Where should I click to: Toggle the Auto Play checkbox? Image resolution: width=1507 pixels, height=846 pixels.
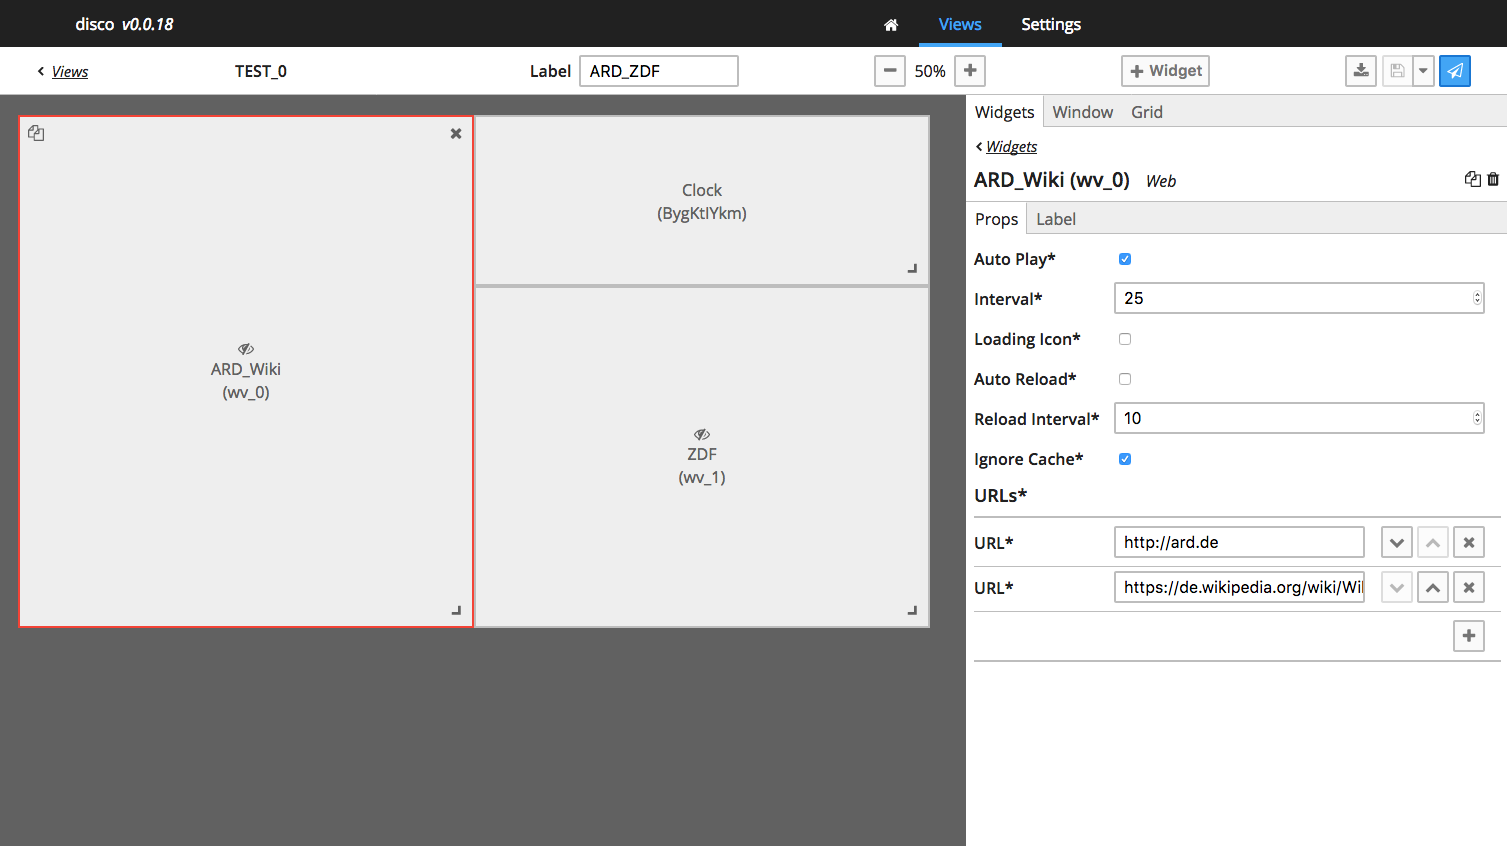point(1125,259)
